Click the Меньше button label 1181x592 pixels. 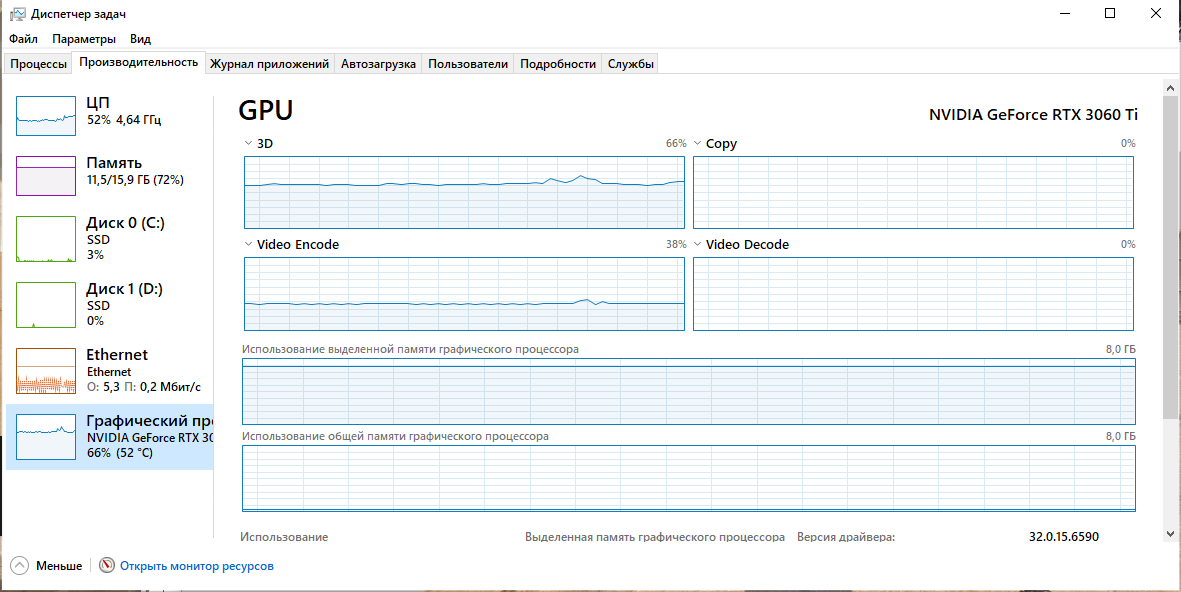tap(59, 566)
